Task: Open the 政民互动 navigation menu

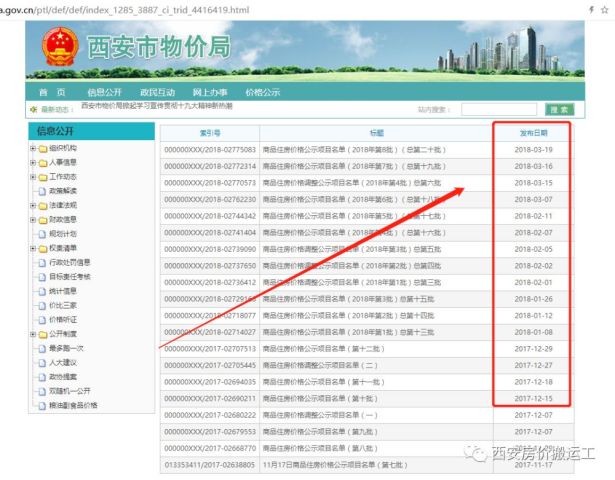Action: pos(157,93)
